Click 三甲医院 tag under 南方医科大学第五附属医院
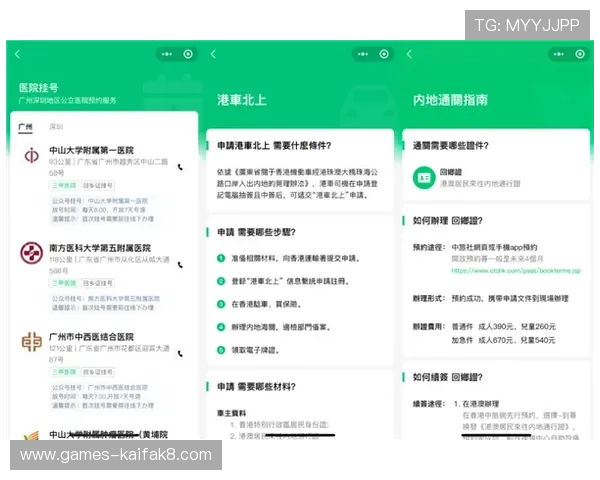The image size is (600, 480). coord(64,283)
